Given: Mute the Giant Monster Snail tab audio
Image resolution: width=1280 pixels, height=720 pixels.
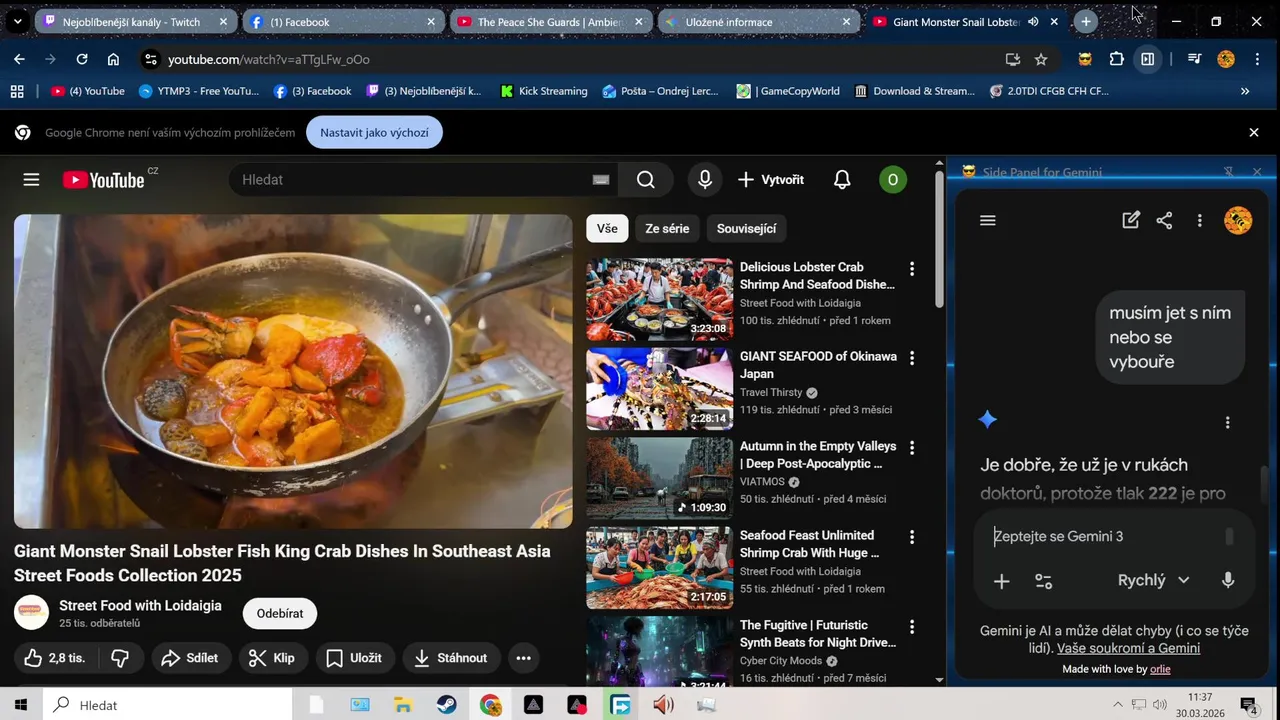Looking at the screenshot, I should click(1033, 21).
